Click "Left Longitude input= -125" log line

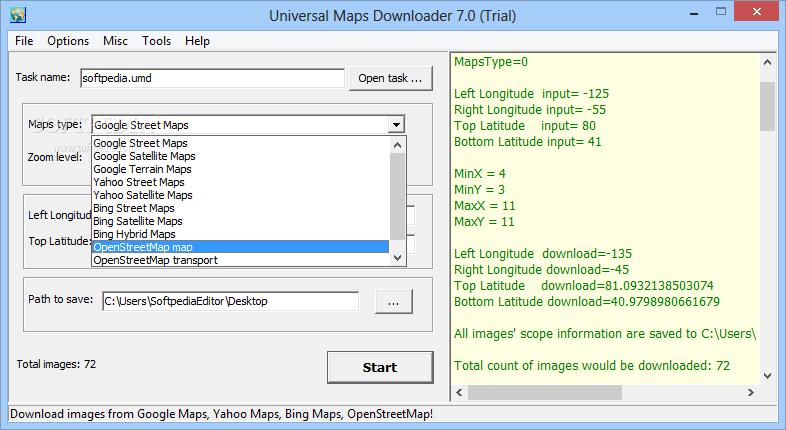click(531, 94)
